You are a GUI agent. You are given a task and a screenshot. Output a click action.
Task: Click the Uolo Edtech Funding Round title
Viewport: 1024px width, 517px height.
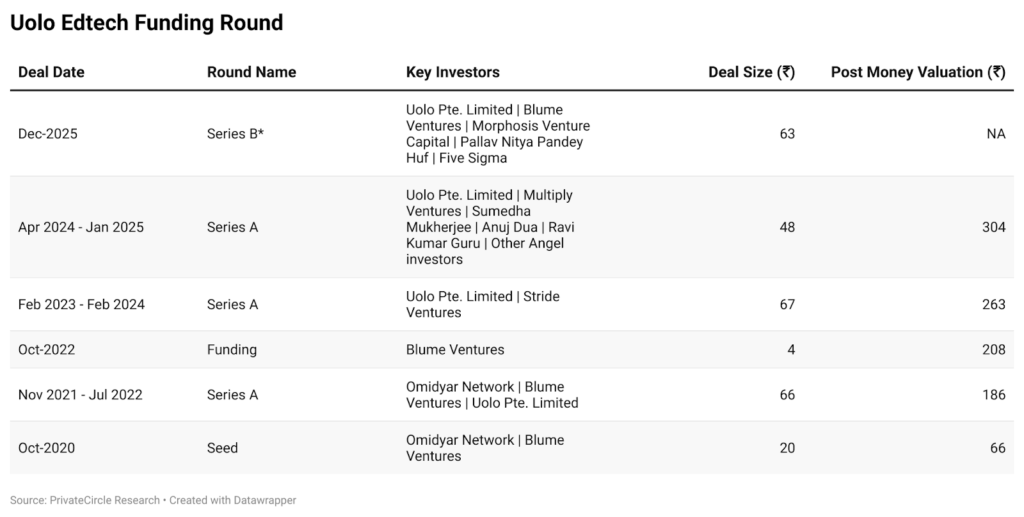pyautogui.click(x=146, y=23)
